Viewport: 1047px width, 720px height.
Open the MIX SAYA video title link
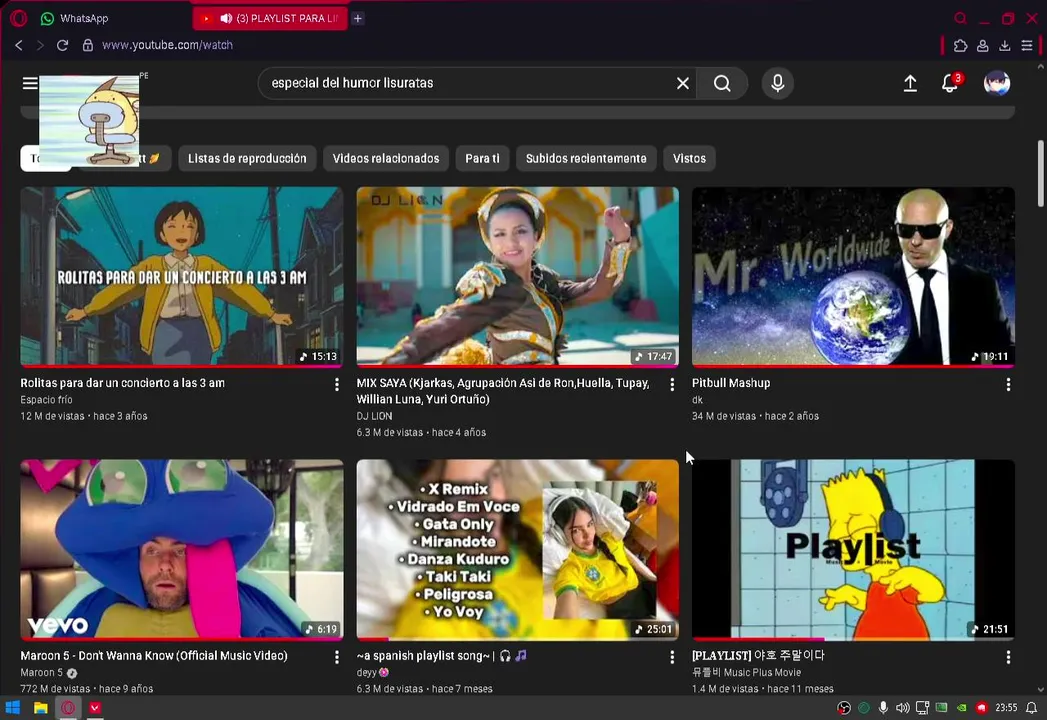click(x=503, y=391)
